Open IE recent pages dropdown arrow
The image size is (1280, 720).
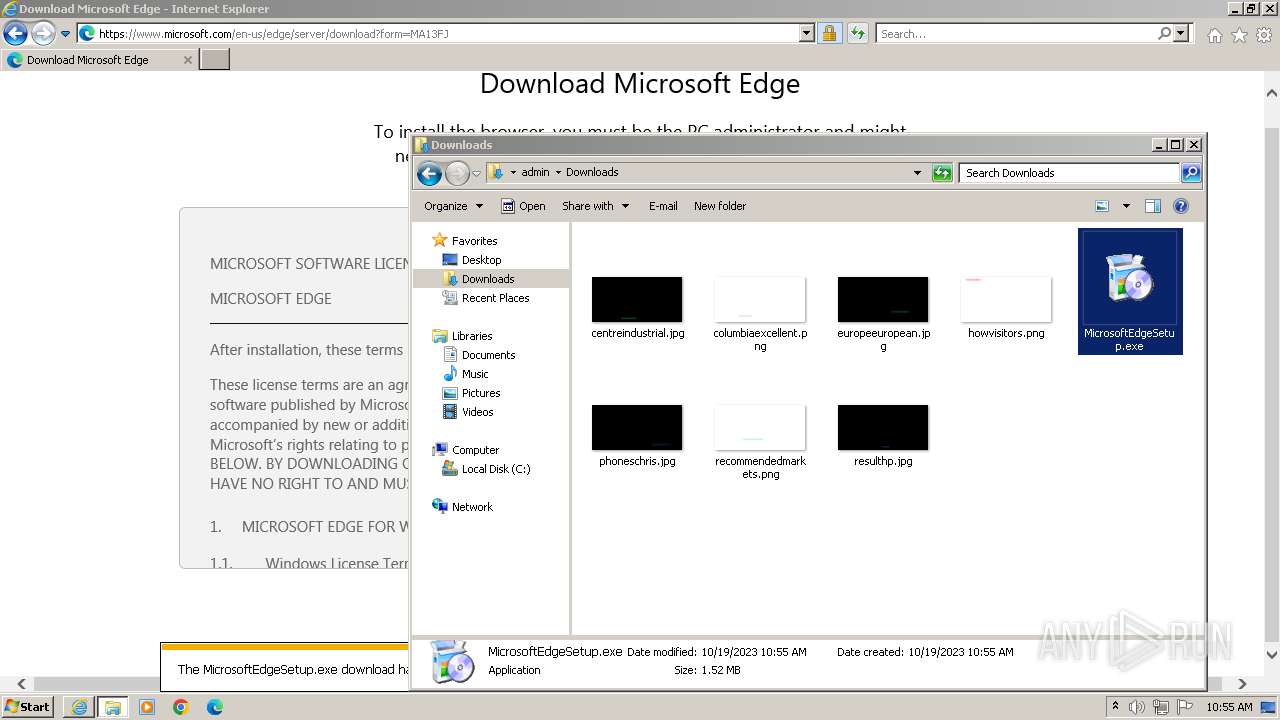coord(66,34)
